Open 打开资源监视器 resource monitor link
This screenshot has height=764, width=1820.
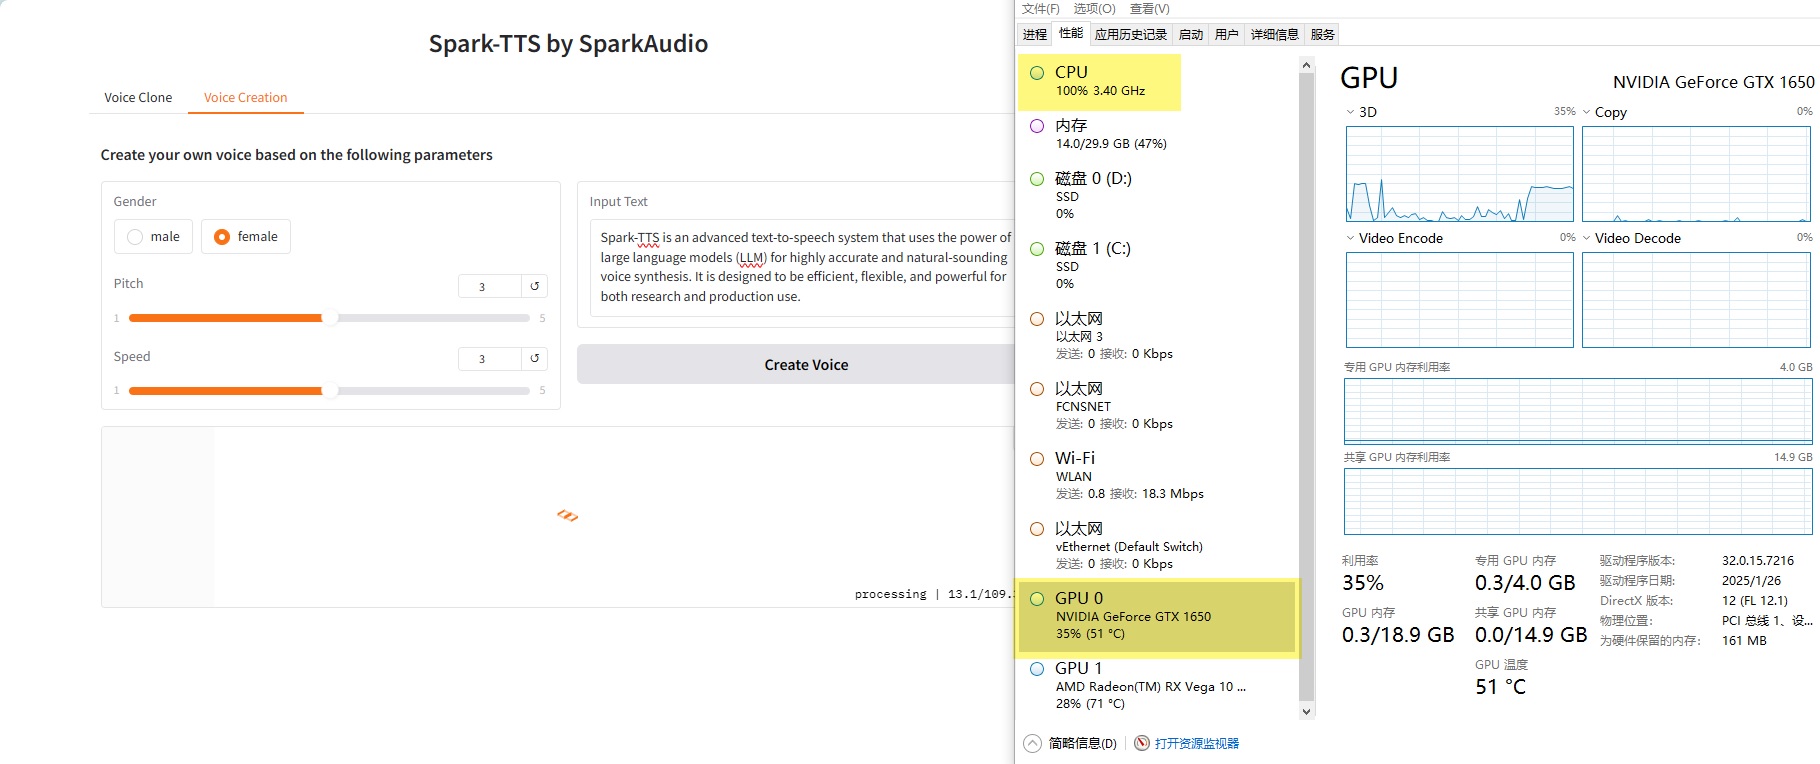(1197, 743)
